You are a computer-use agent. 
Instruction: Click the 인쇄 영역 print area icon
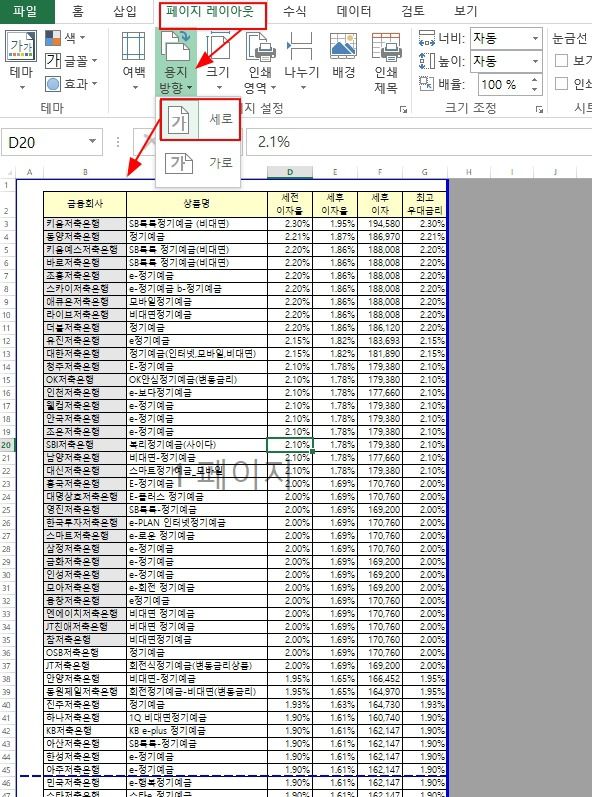pos(260,47)
